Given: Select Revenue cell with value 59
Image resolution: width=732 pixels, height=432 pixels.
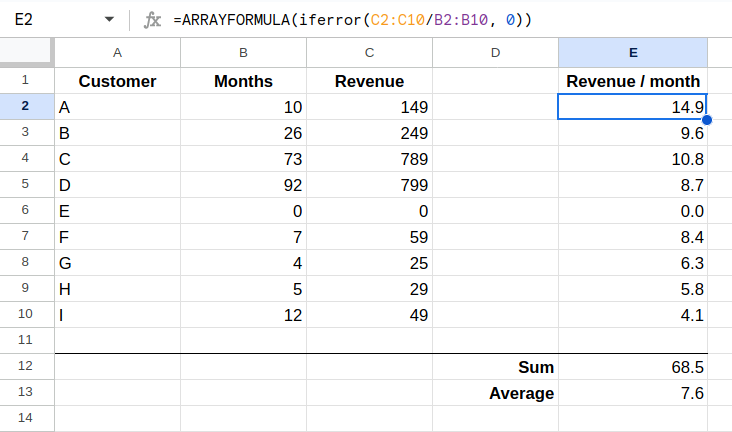Looking at the screenshot, I should coord(370,237).
